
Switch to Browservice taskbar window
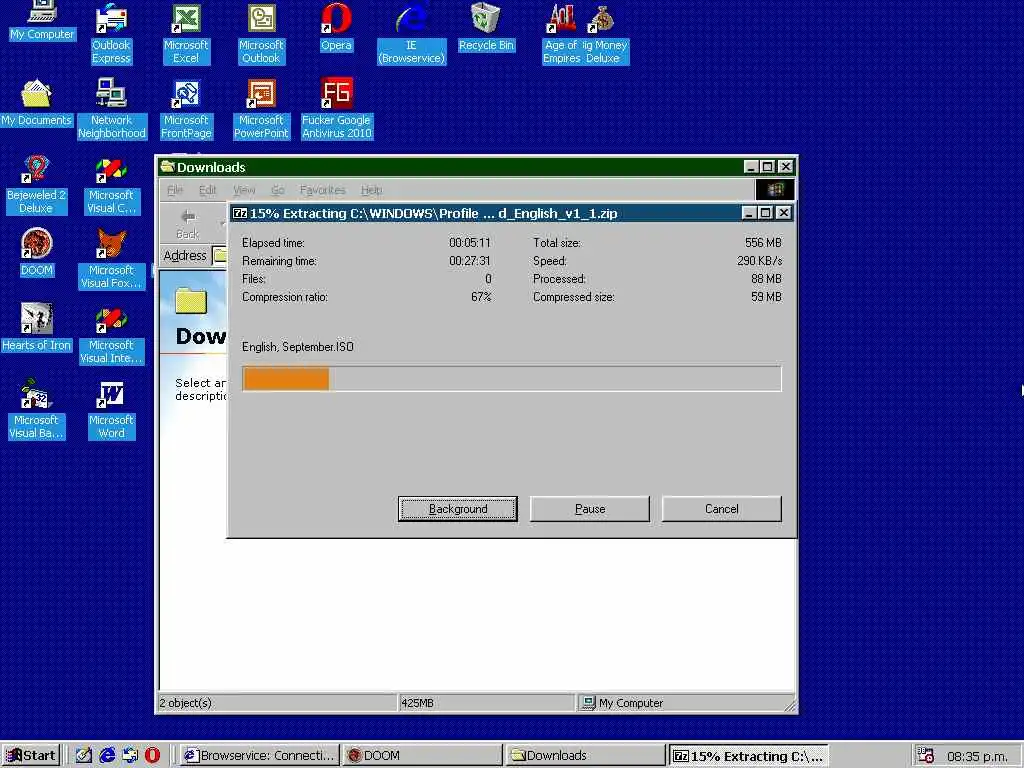(x=259, y=756)
